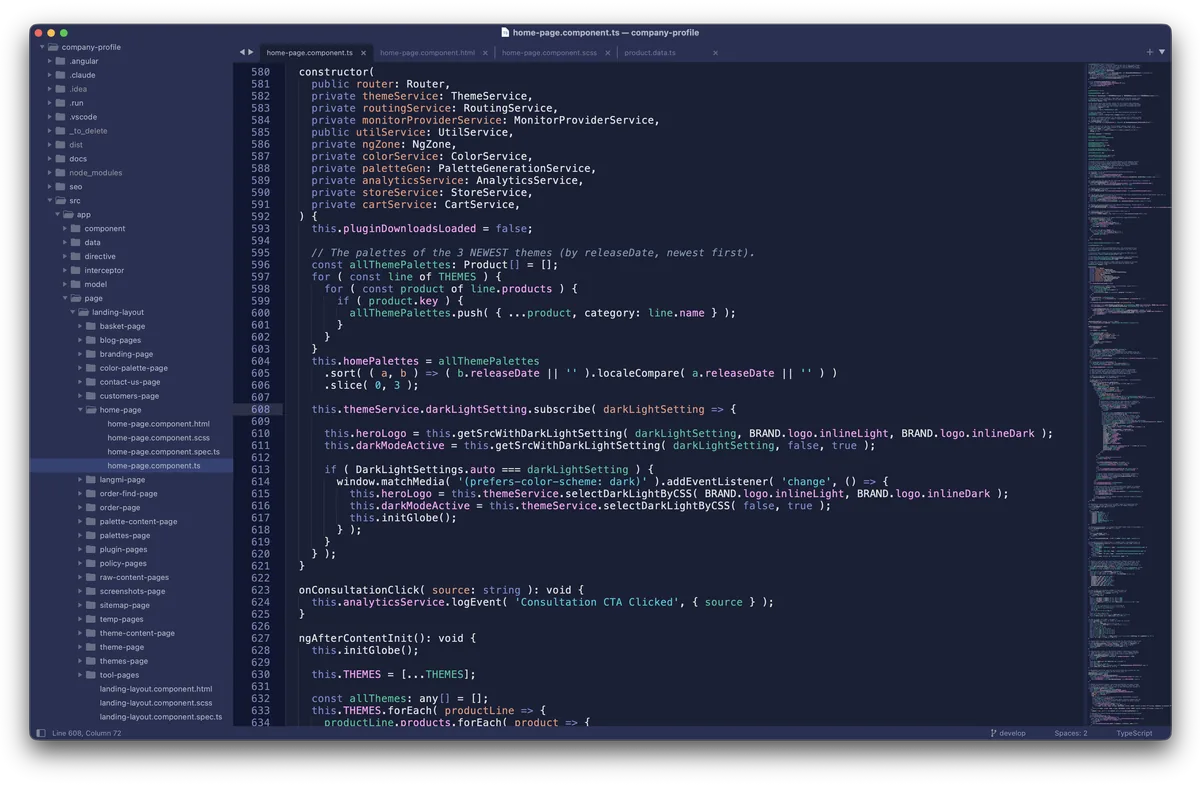Screen dimensions: 1200x787
Task: Click the data folder icon
Action: coord(76,242)
